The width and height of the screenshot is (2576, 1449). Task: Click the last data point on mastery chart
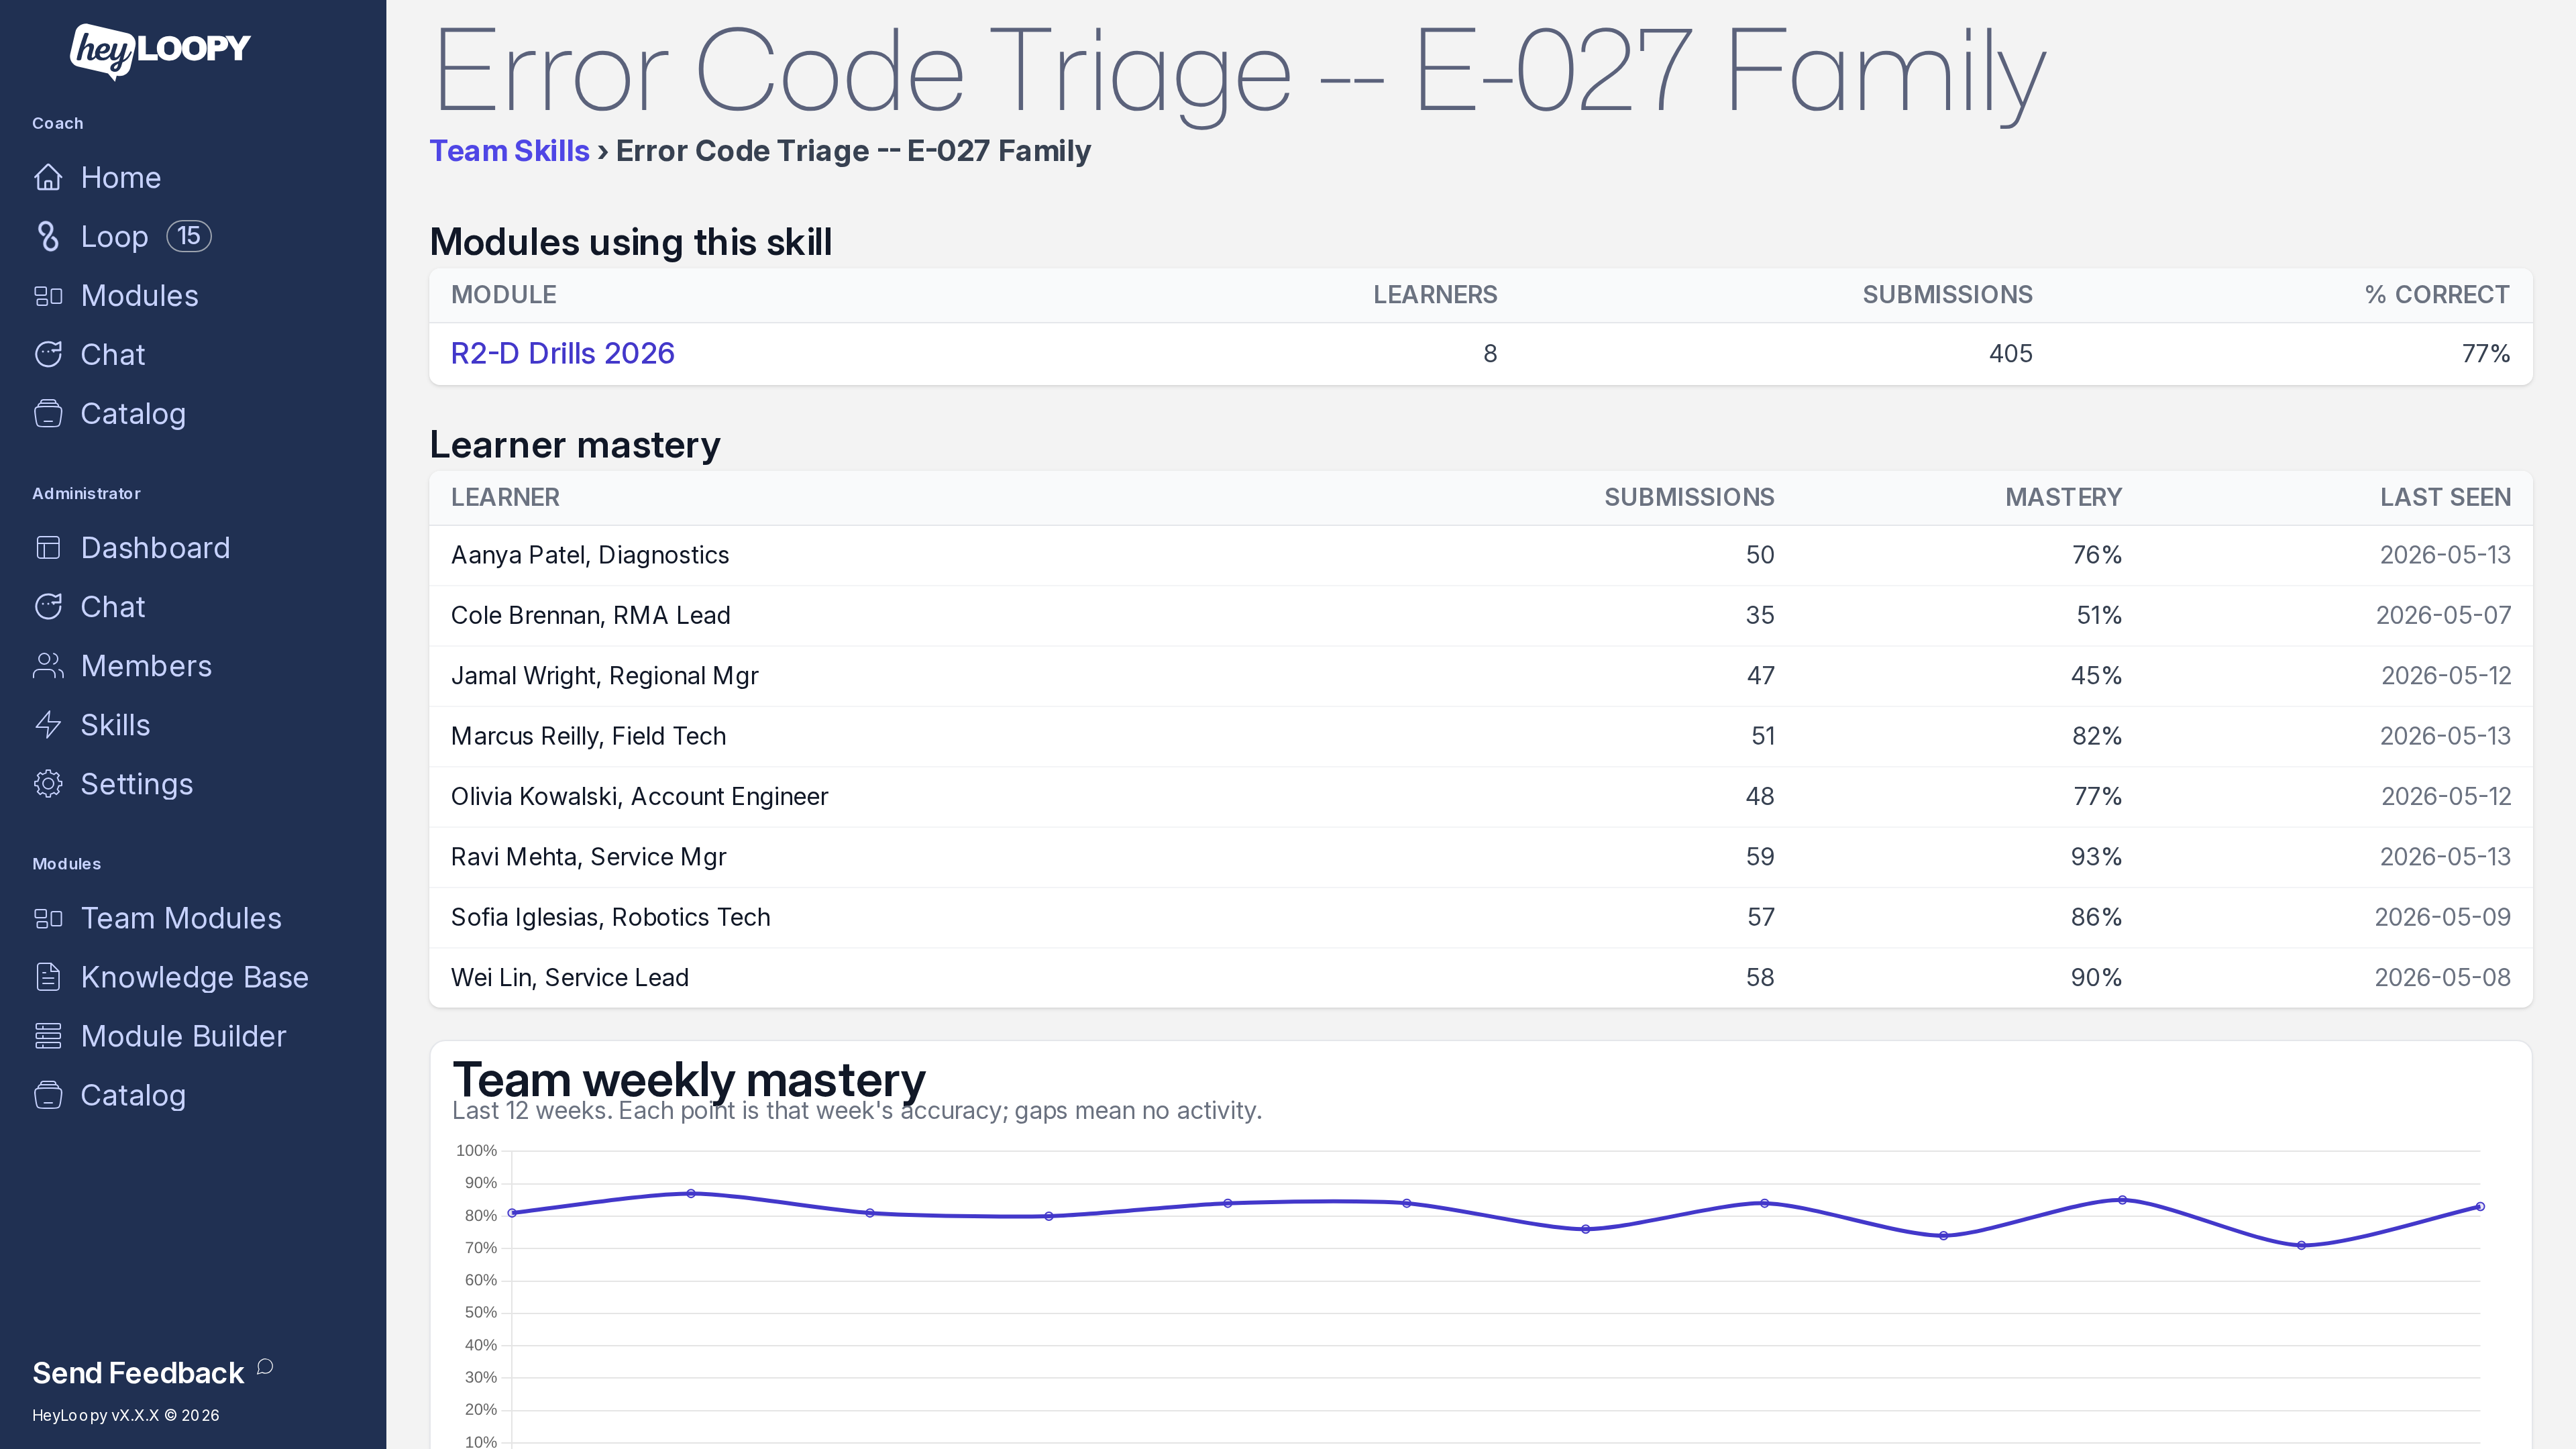pyautogui.click(x=2479, y=1206)
